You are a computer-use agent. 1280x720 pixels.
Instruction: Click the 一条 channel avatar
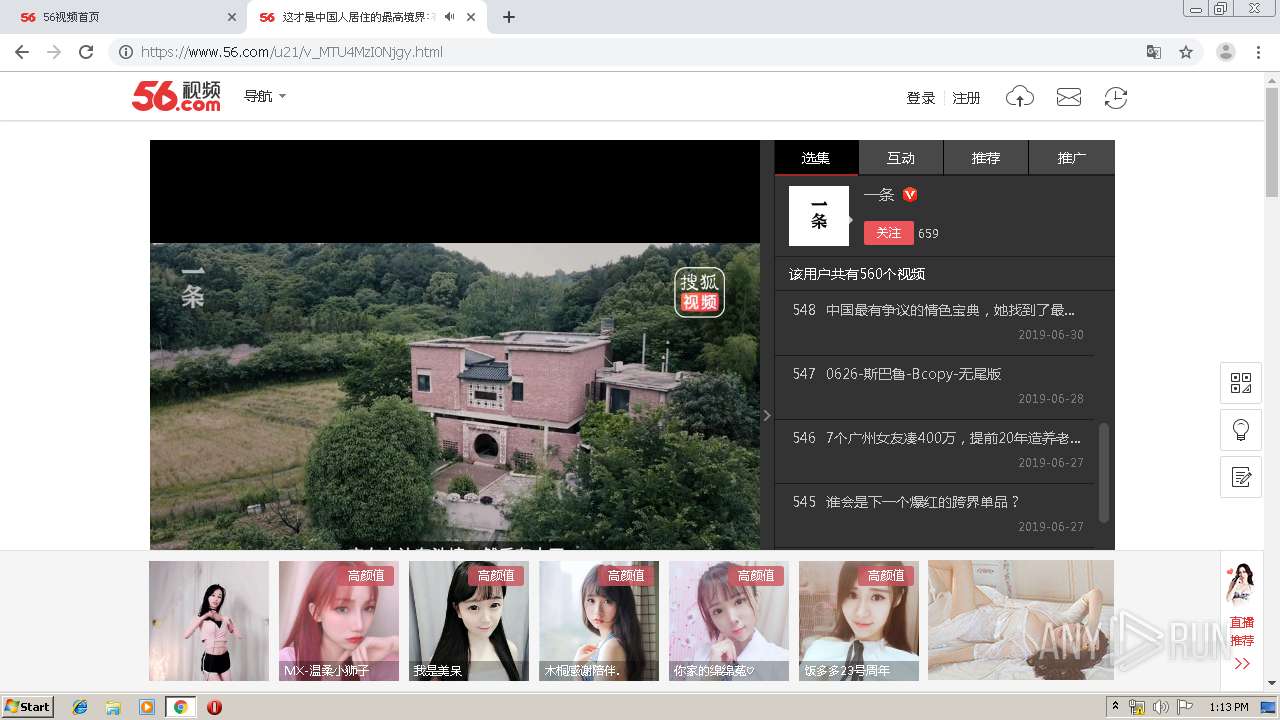point(819,216)
